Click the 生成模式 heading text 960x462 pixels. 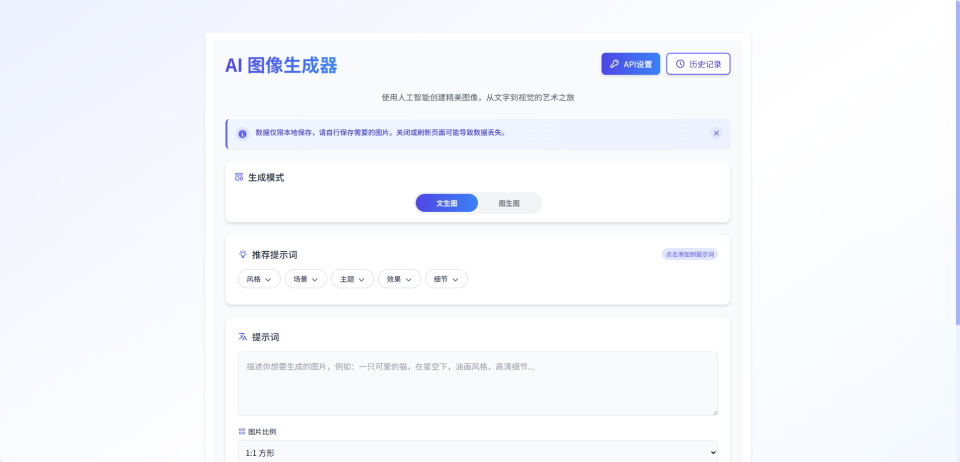point(266,177)
